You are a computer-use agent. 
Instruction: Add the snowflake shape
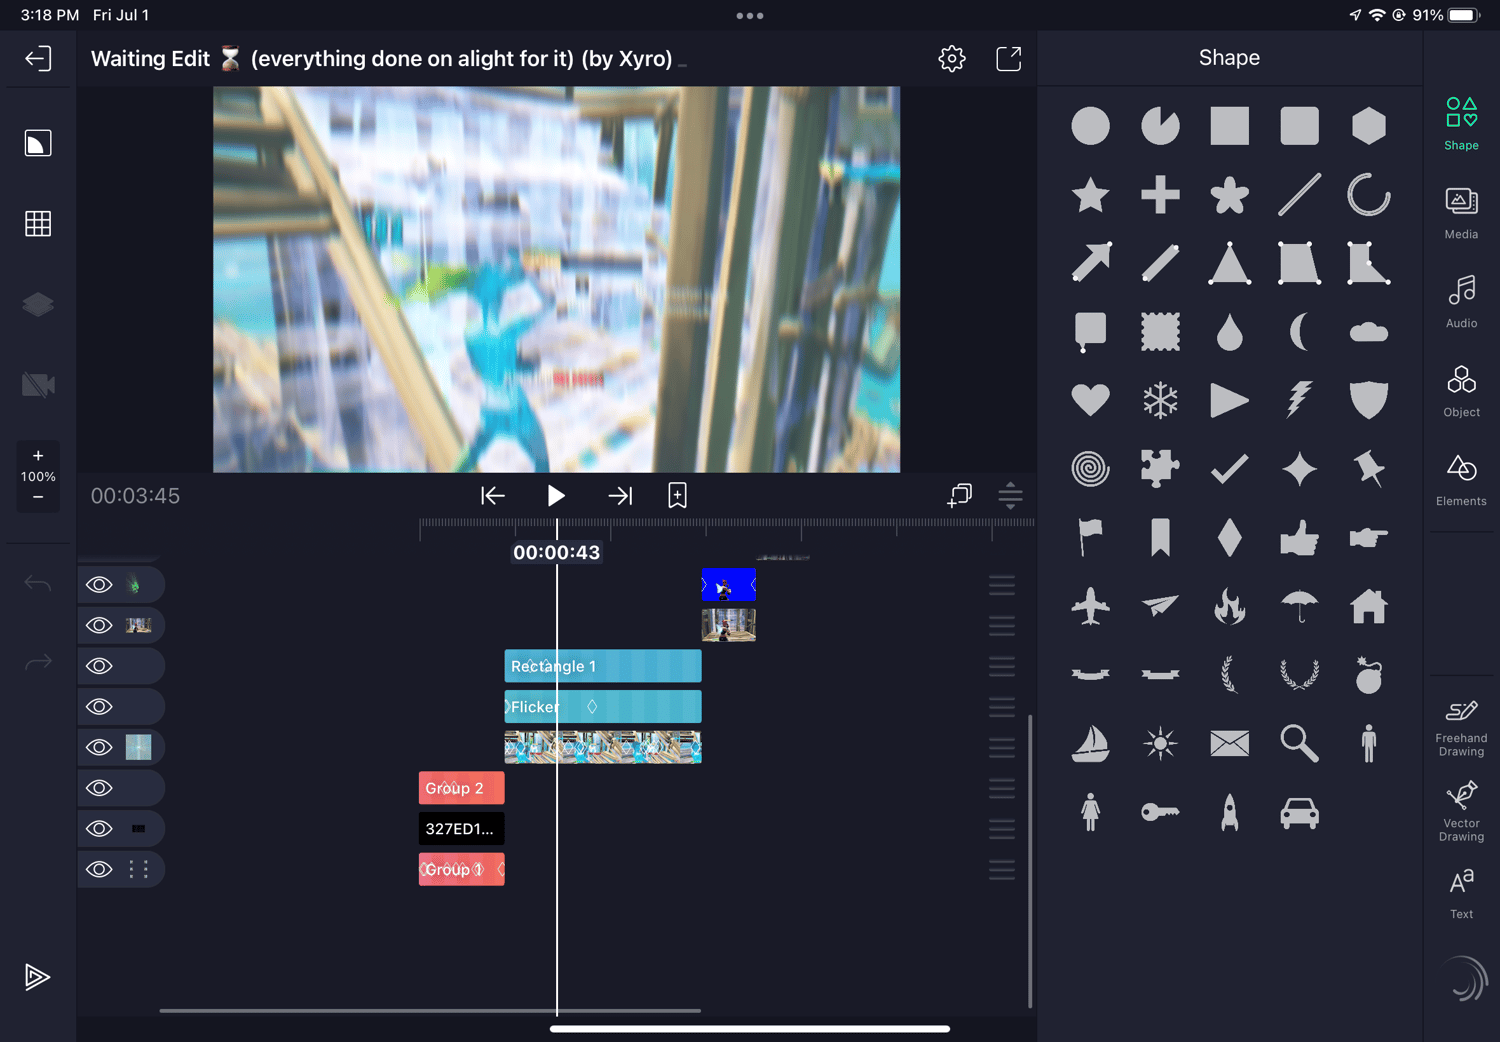point(1160,400)
